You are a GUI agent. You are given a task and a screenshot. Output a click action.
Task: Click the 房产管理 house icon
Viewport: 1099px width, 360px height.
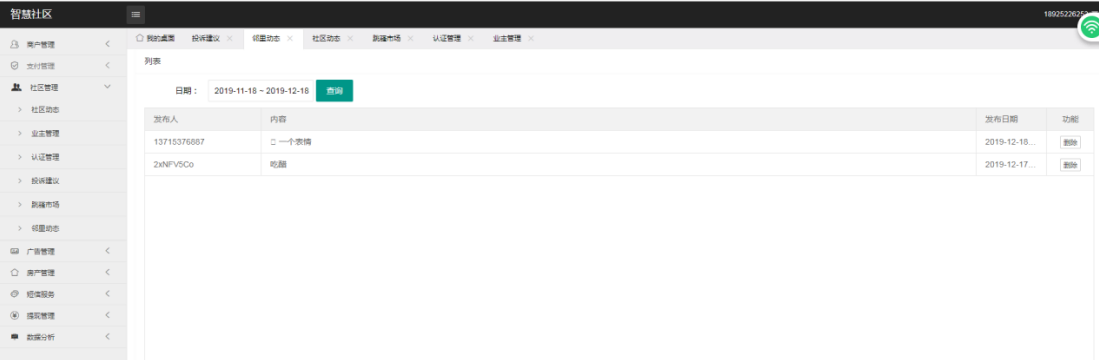coord(15,272)
